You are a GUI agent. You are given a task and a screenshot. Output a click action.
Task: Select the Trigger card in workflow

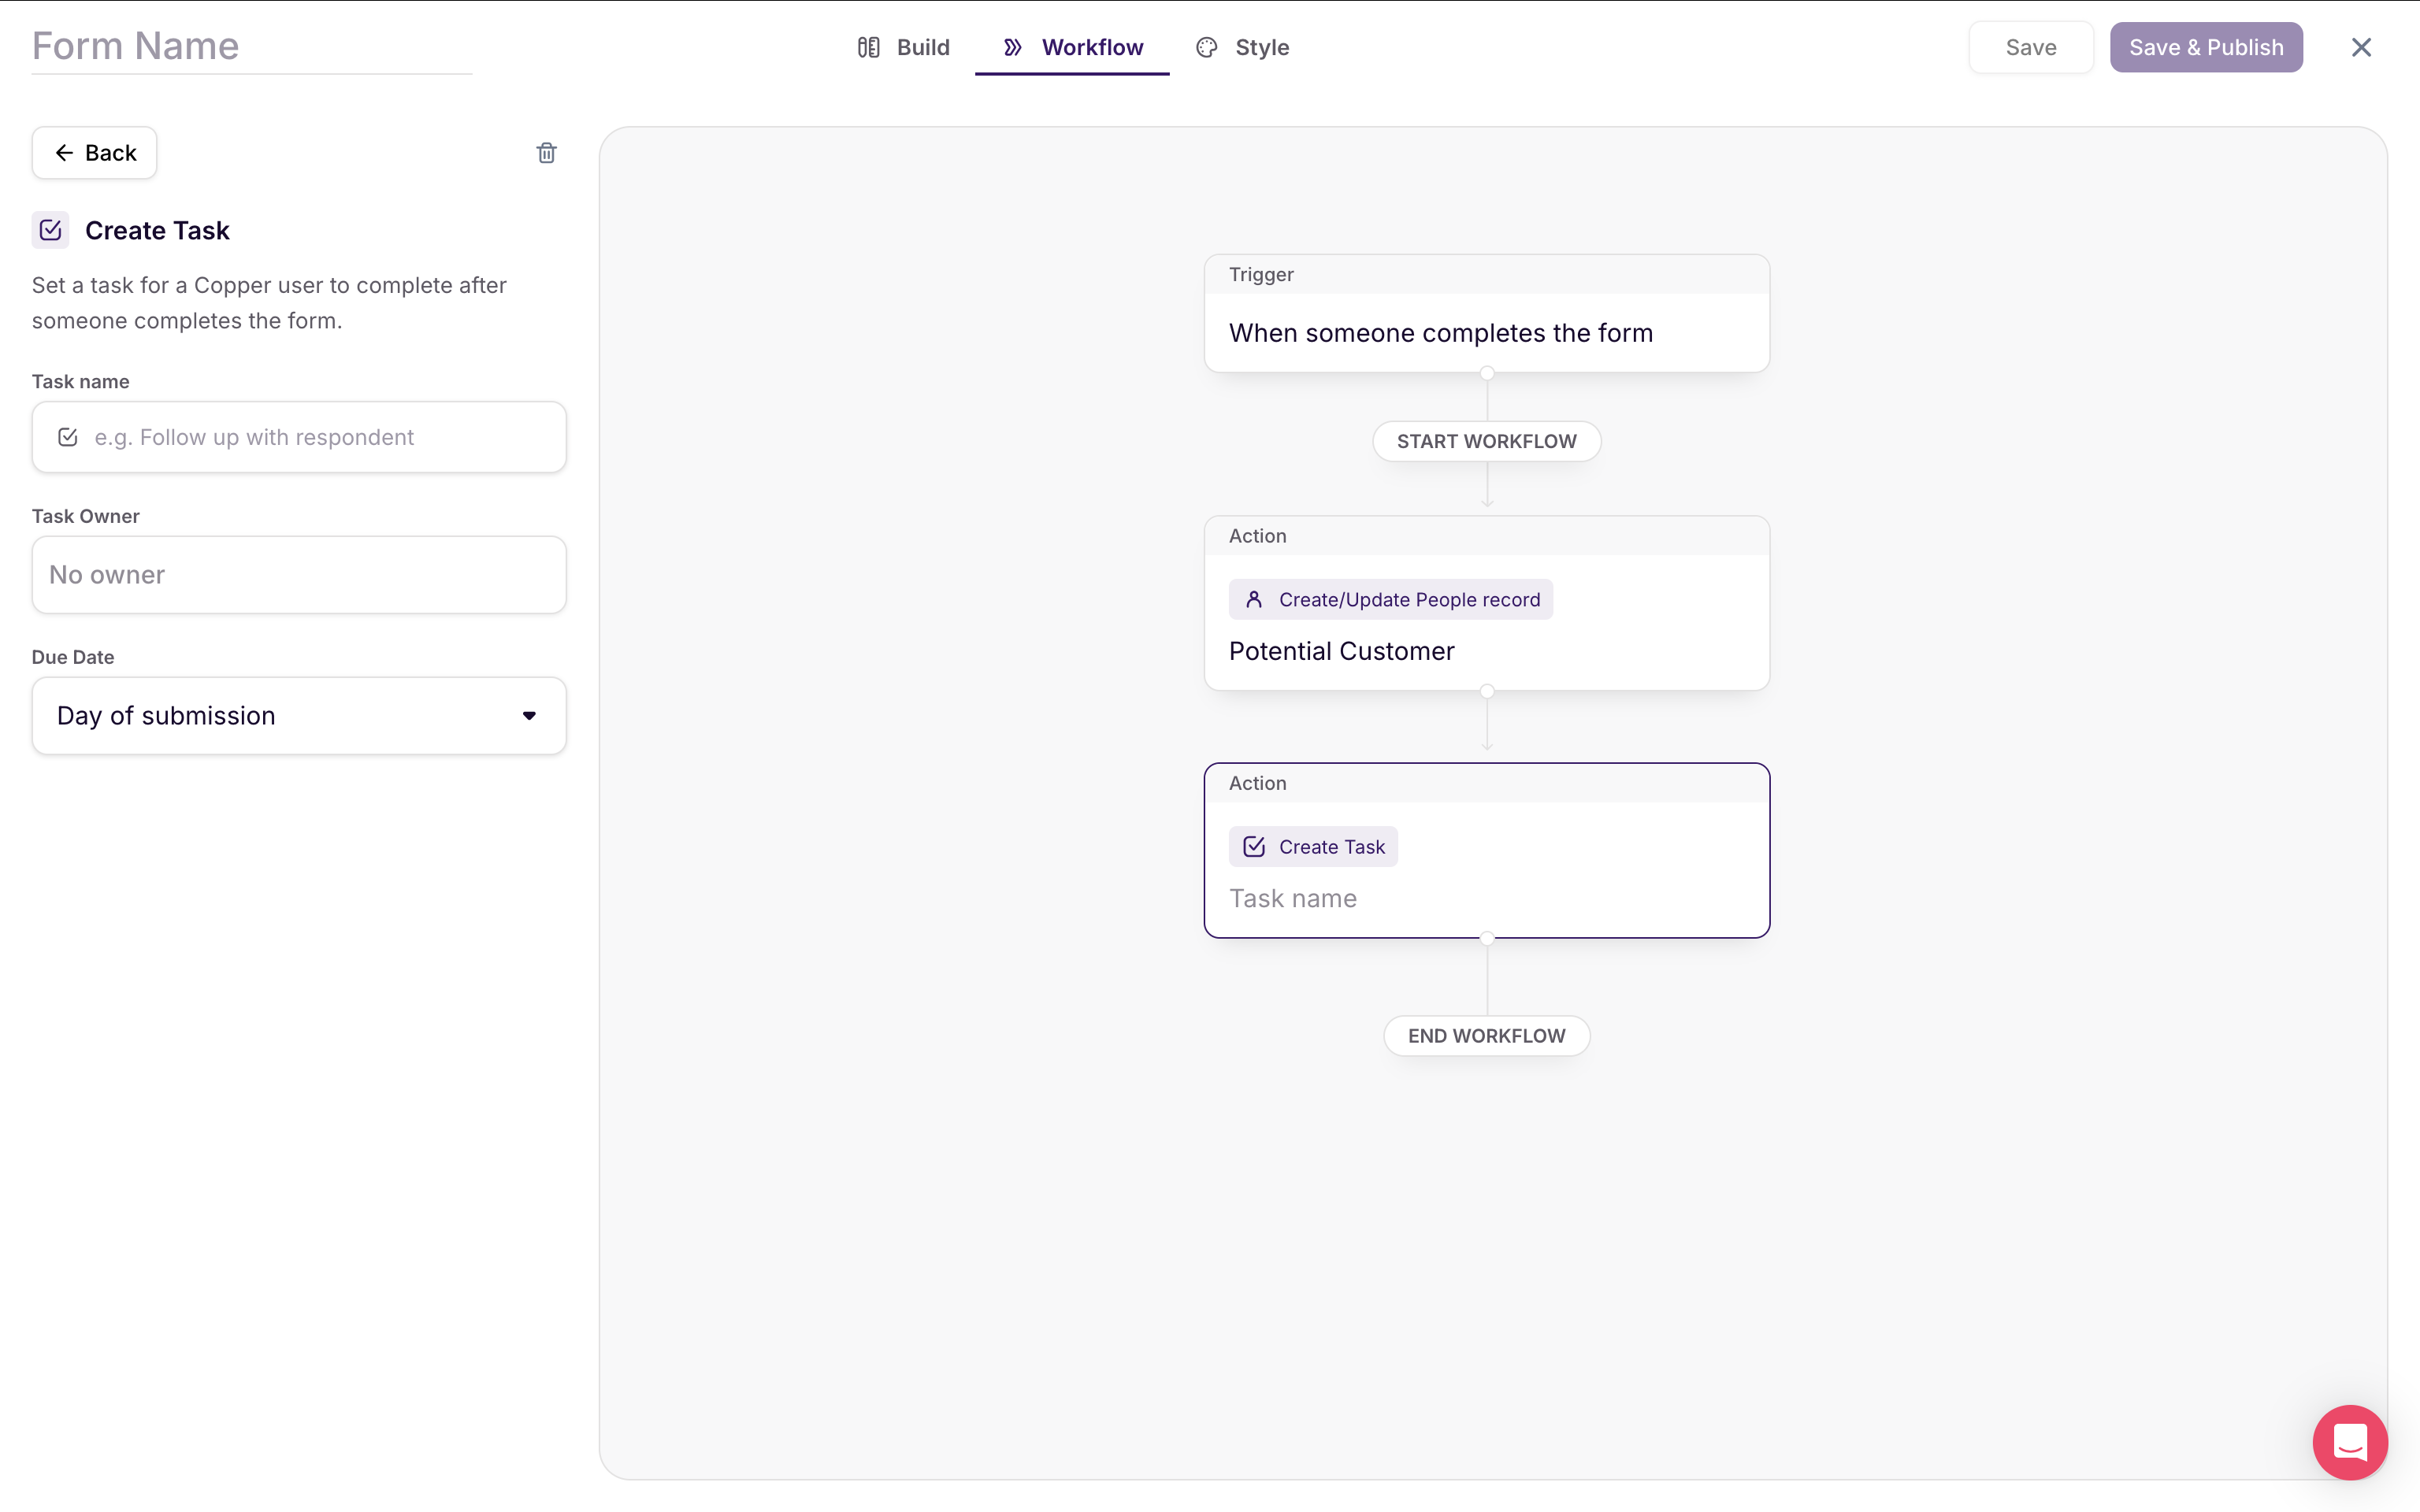[1486, 314]
